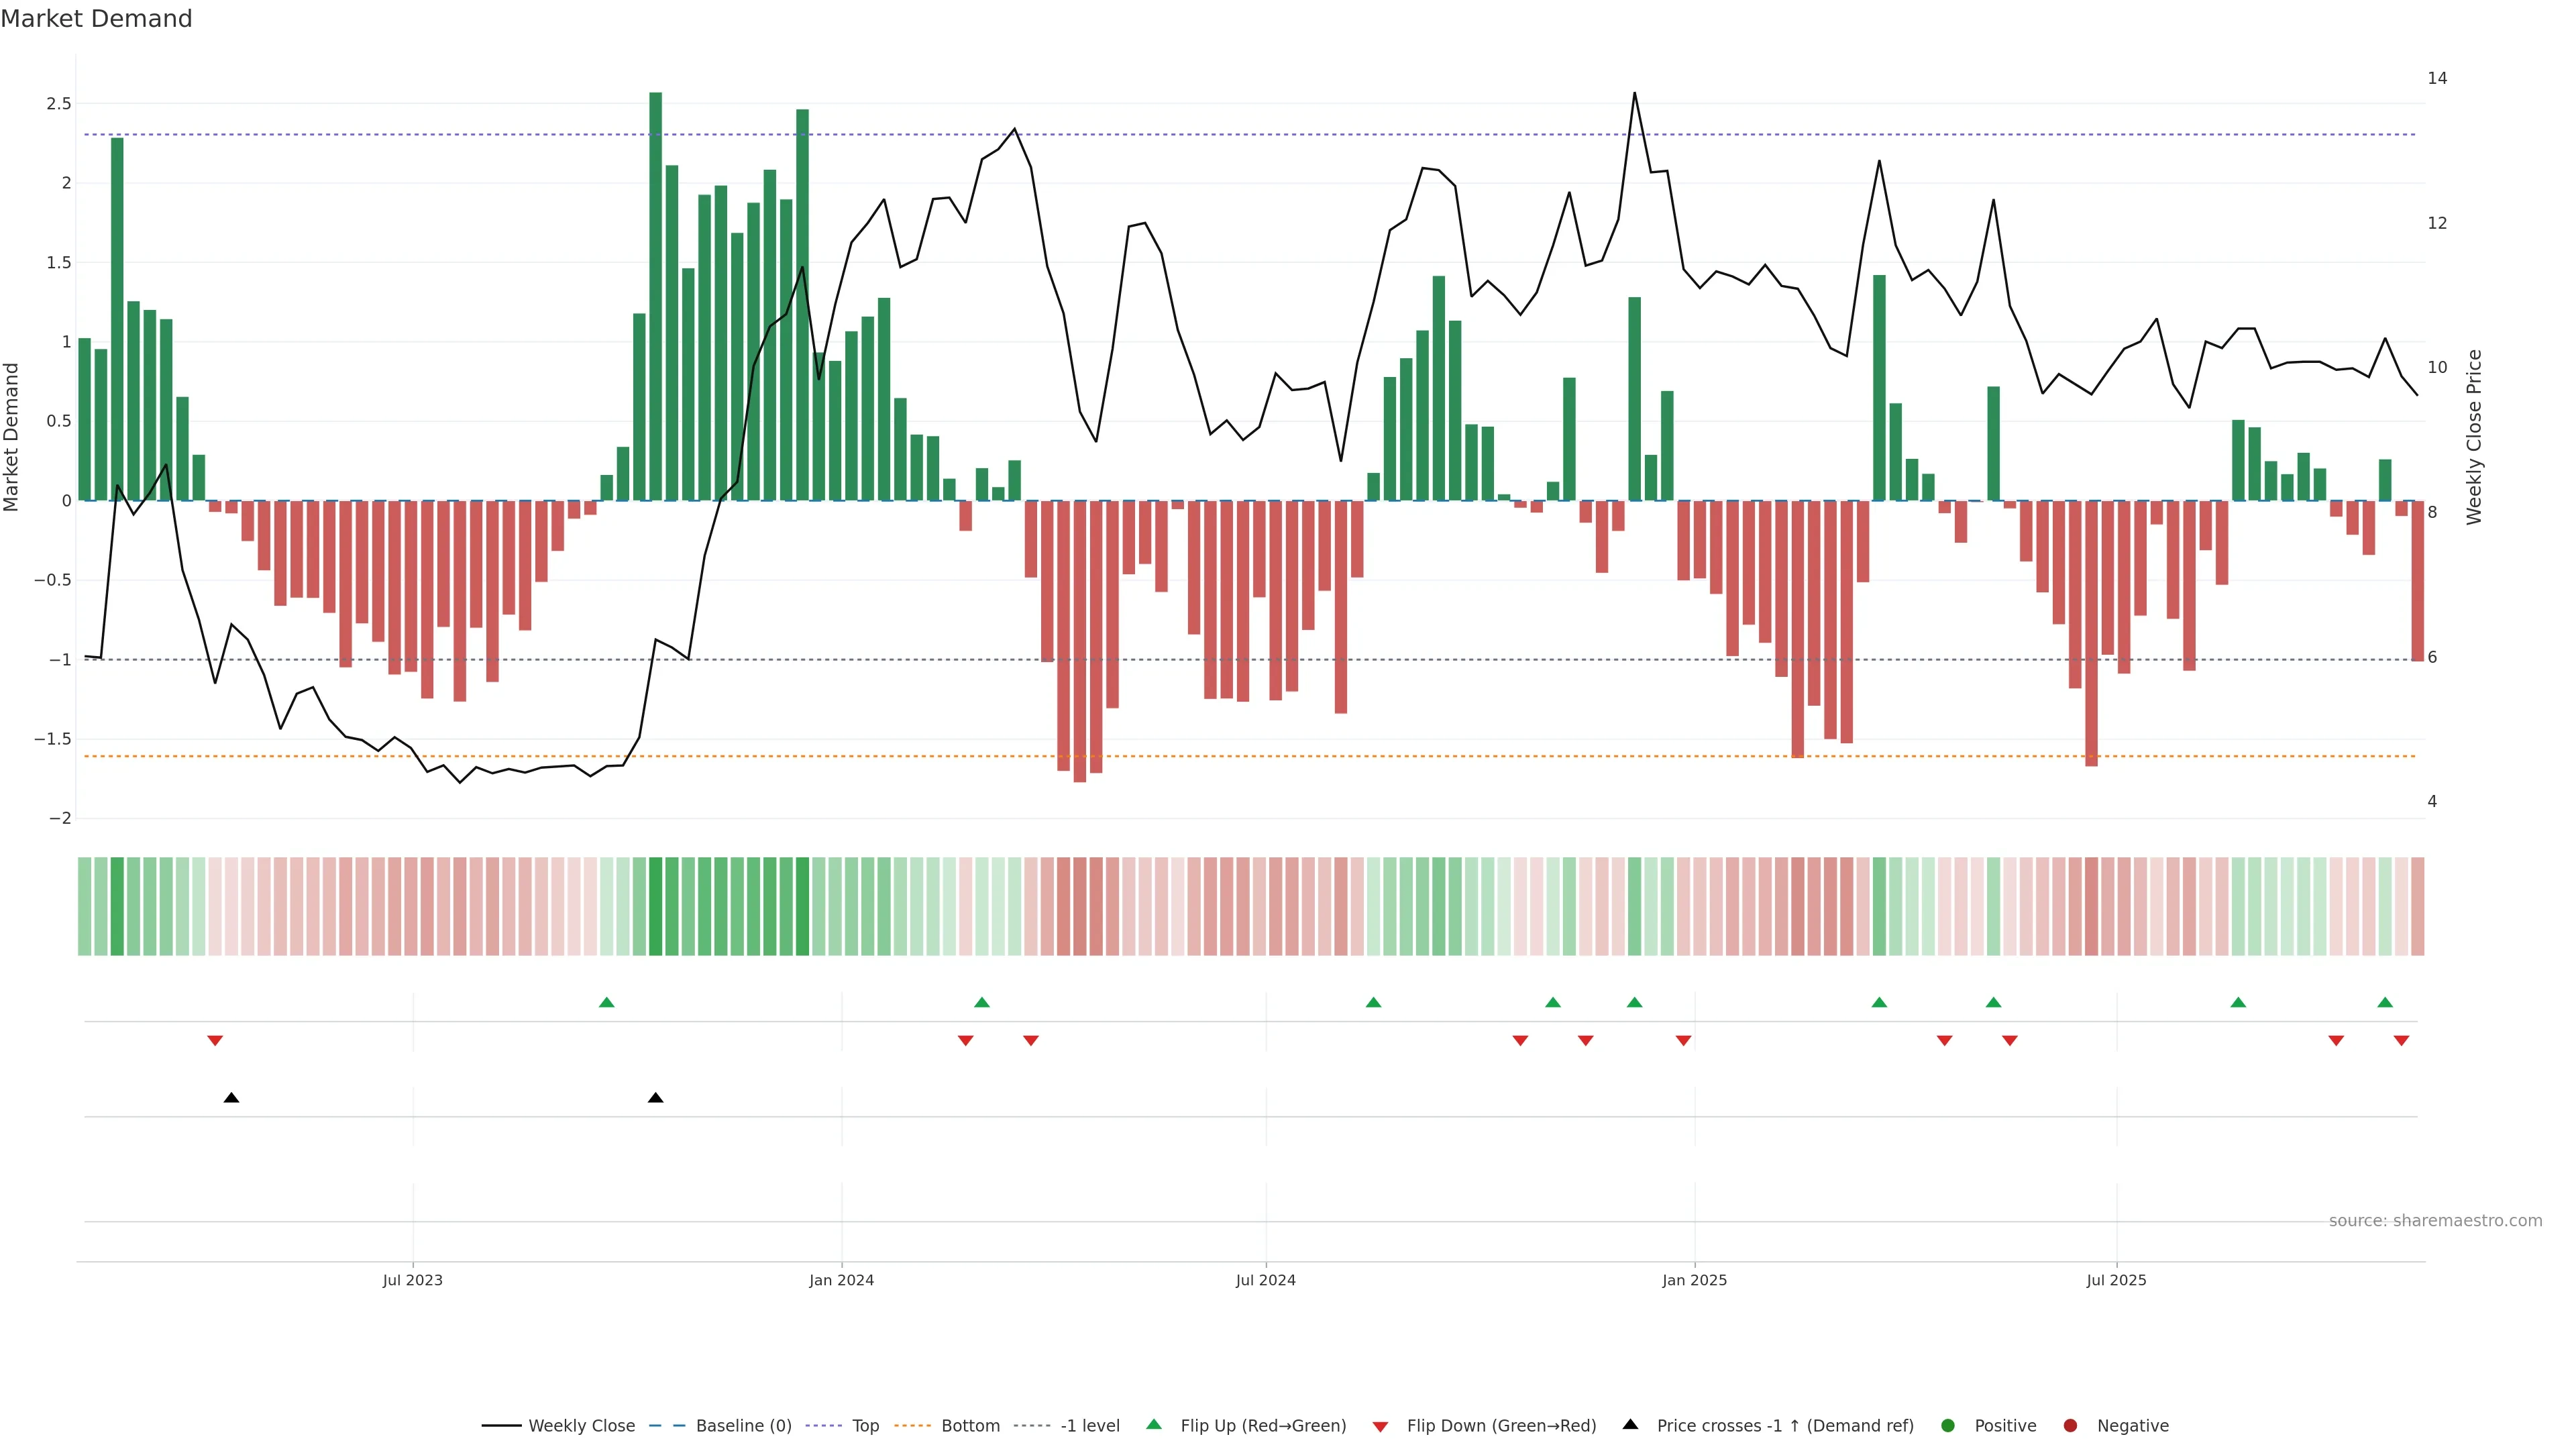Viewport: 2576px width, 1449px height.
Task: Click the last green flip-up marker
Action: pos(2385,1002)
